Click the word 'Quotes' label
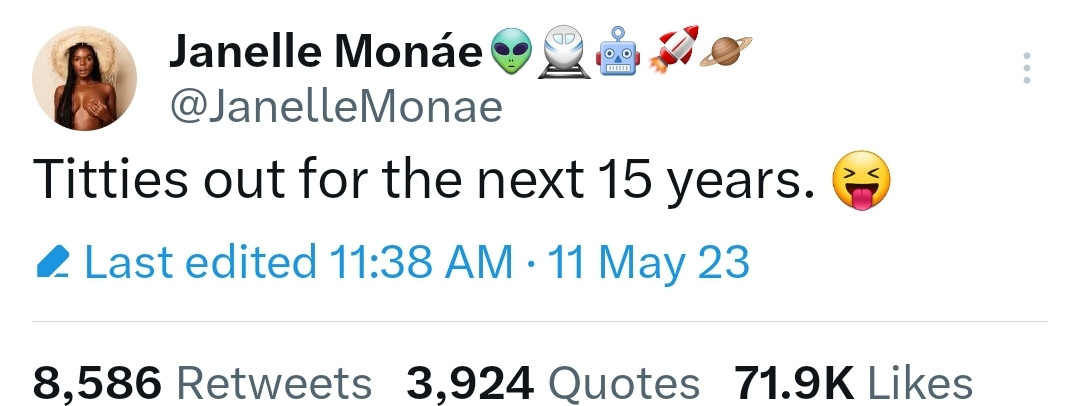The image size is (1080, 406). pyautogui.click(x=625, y=382)
